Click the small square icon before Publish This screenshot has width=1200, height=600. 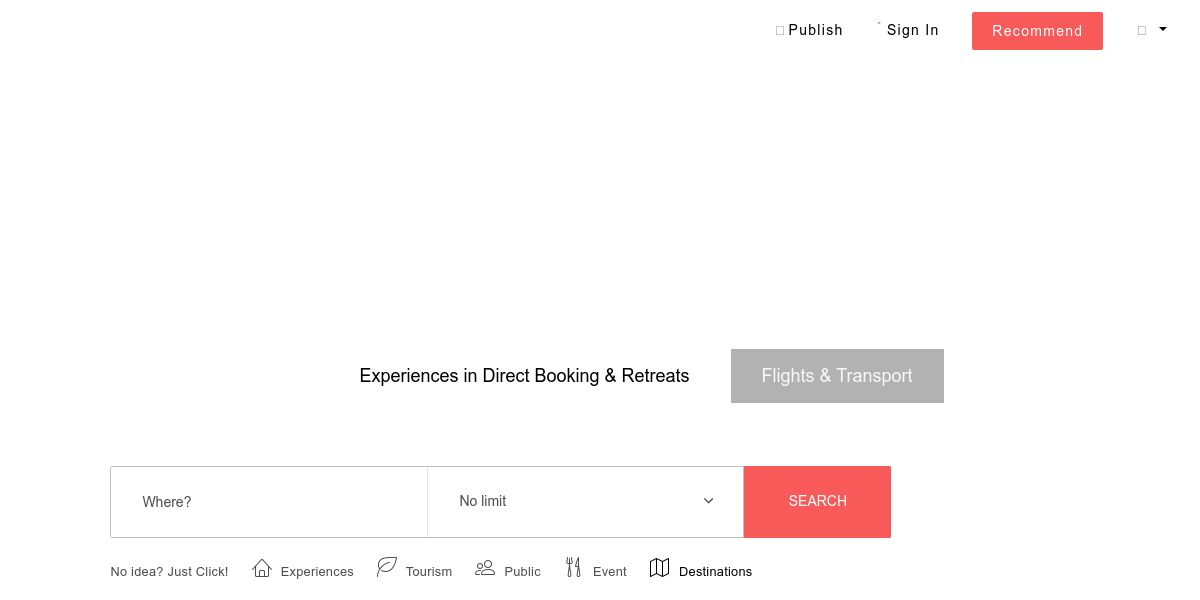click(x=780, y=31)
